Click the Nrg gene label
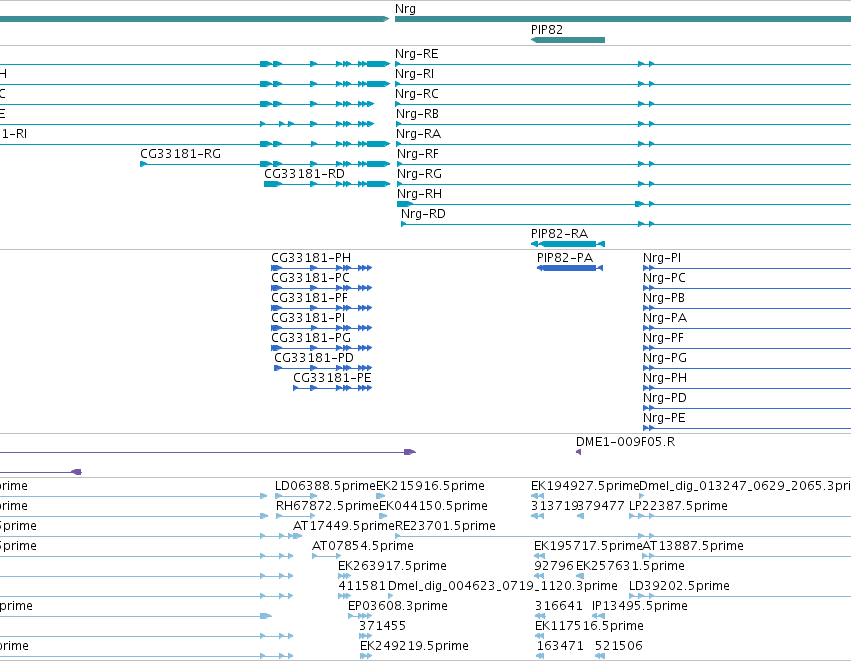Image resolution: width=851 pixels, height=661 pixels. click(405, 9)
